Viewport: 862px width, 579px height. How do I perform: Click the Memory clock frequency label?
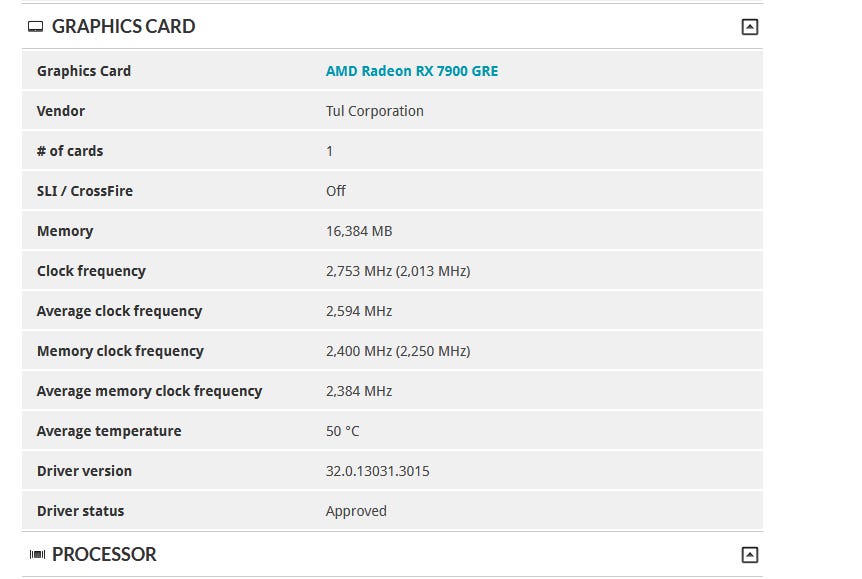(120, 351)
